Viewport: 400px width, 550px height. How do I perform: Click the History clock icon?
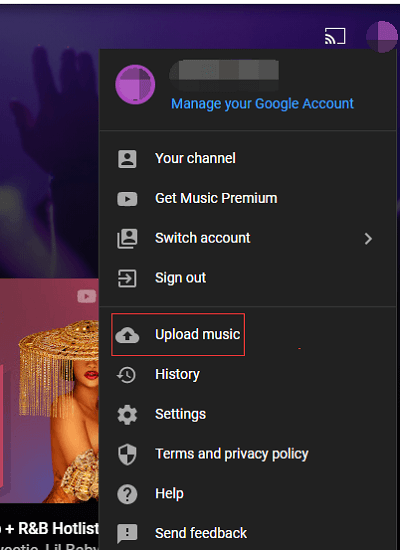click(x=126, y=375)
